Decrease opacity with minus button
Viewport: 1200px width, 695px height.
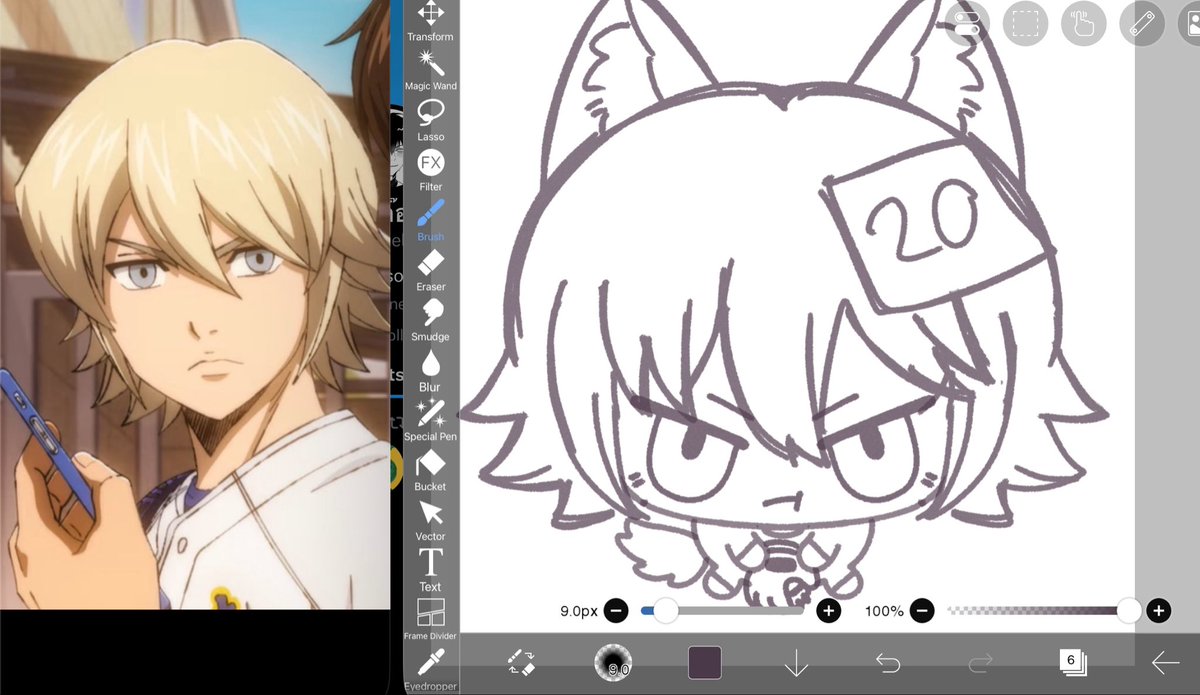[922, 610]
